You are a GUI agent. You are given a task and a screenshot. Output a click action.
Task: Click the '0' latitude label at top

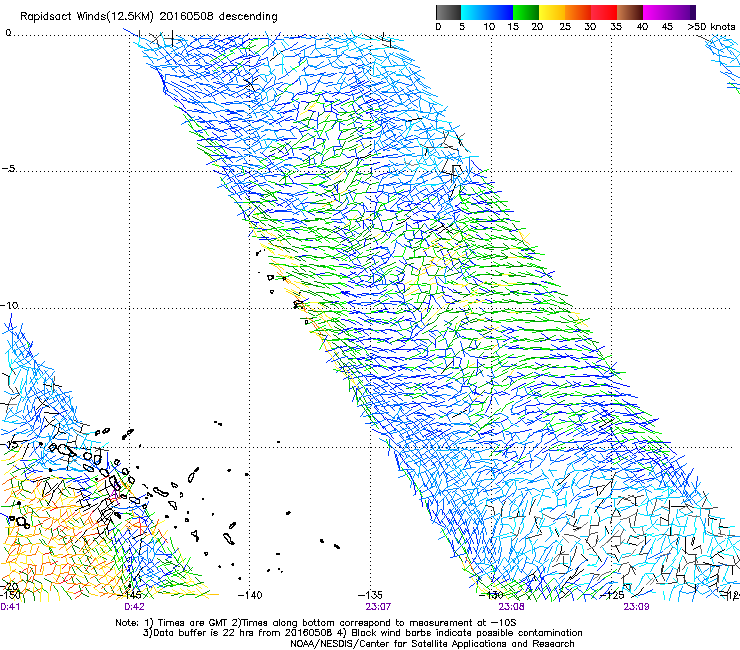pos(8,33)
